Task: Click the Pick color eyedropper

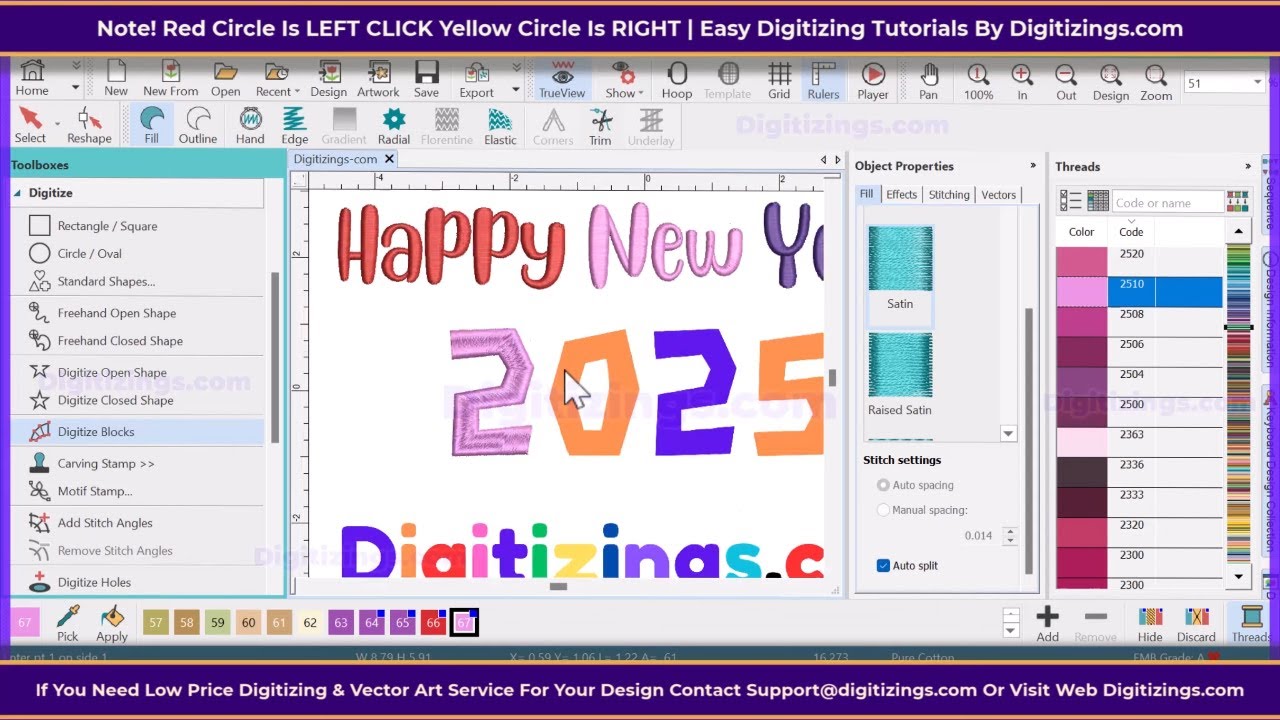Action: pyautogui.click(x=68, y=622)
